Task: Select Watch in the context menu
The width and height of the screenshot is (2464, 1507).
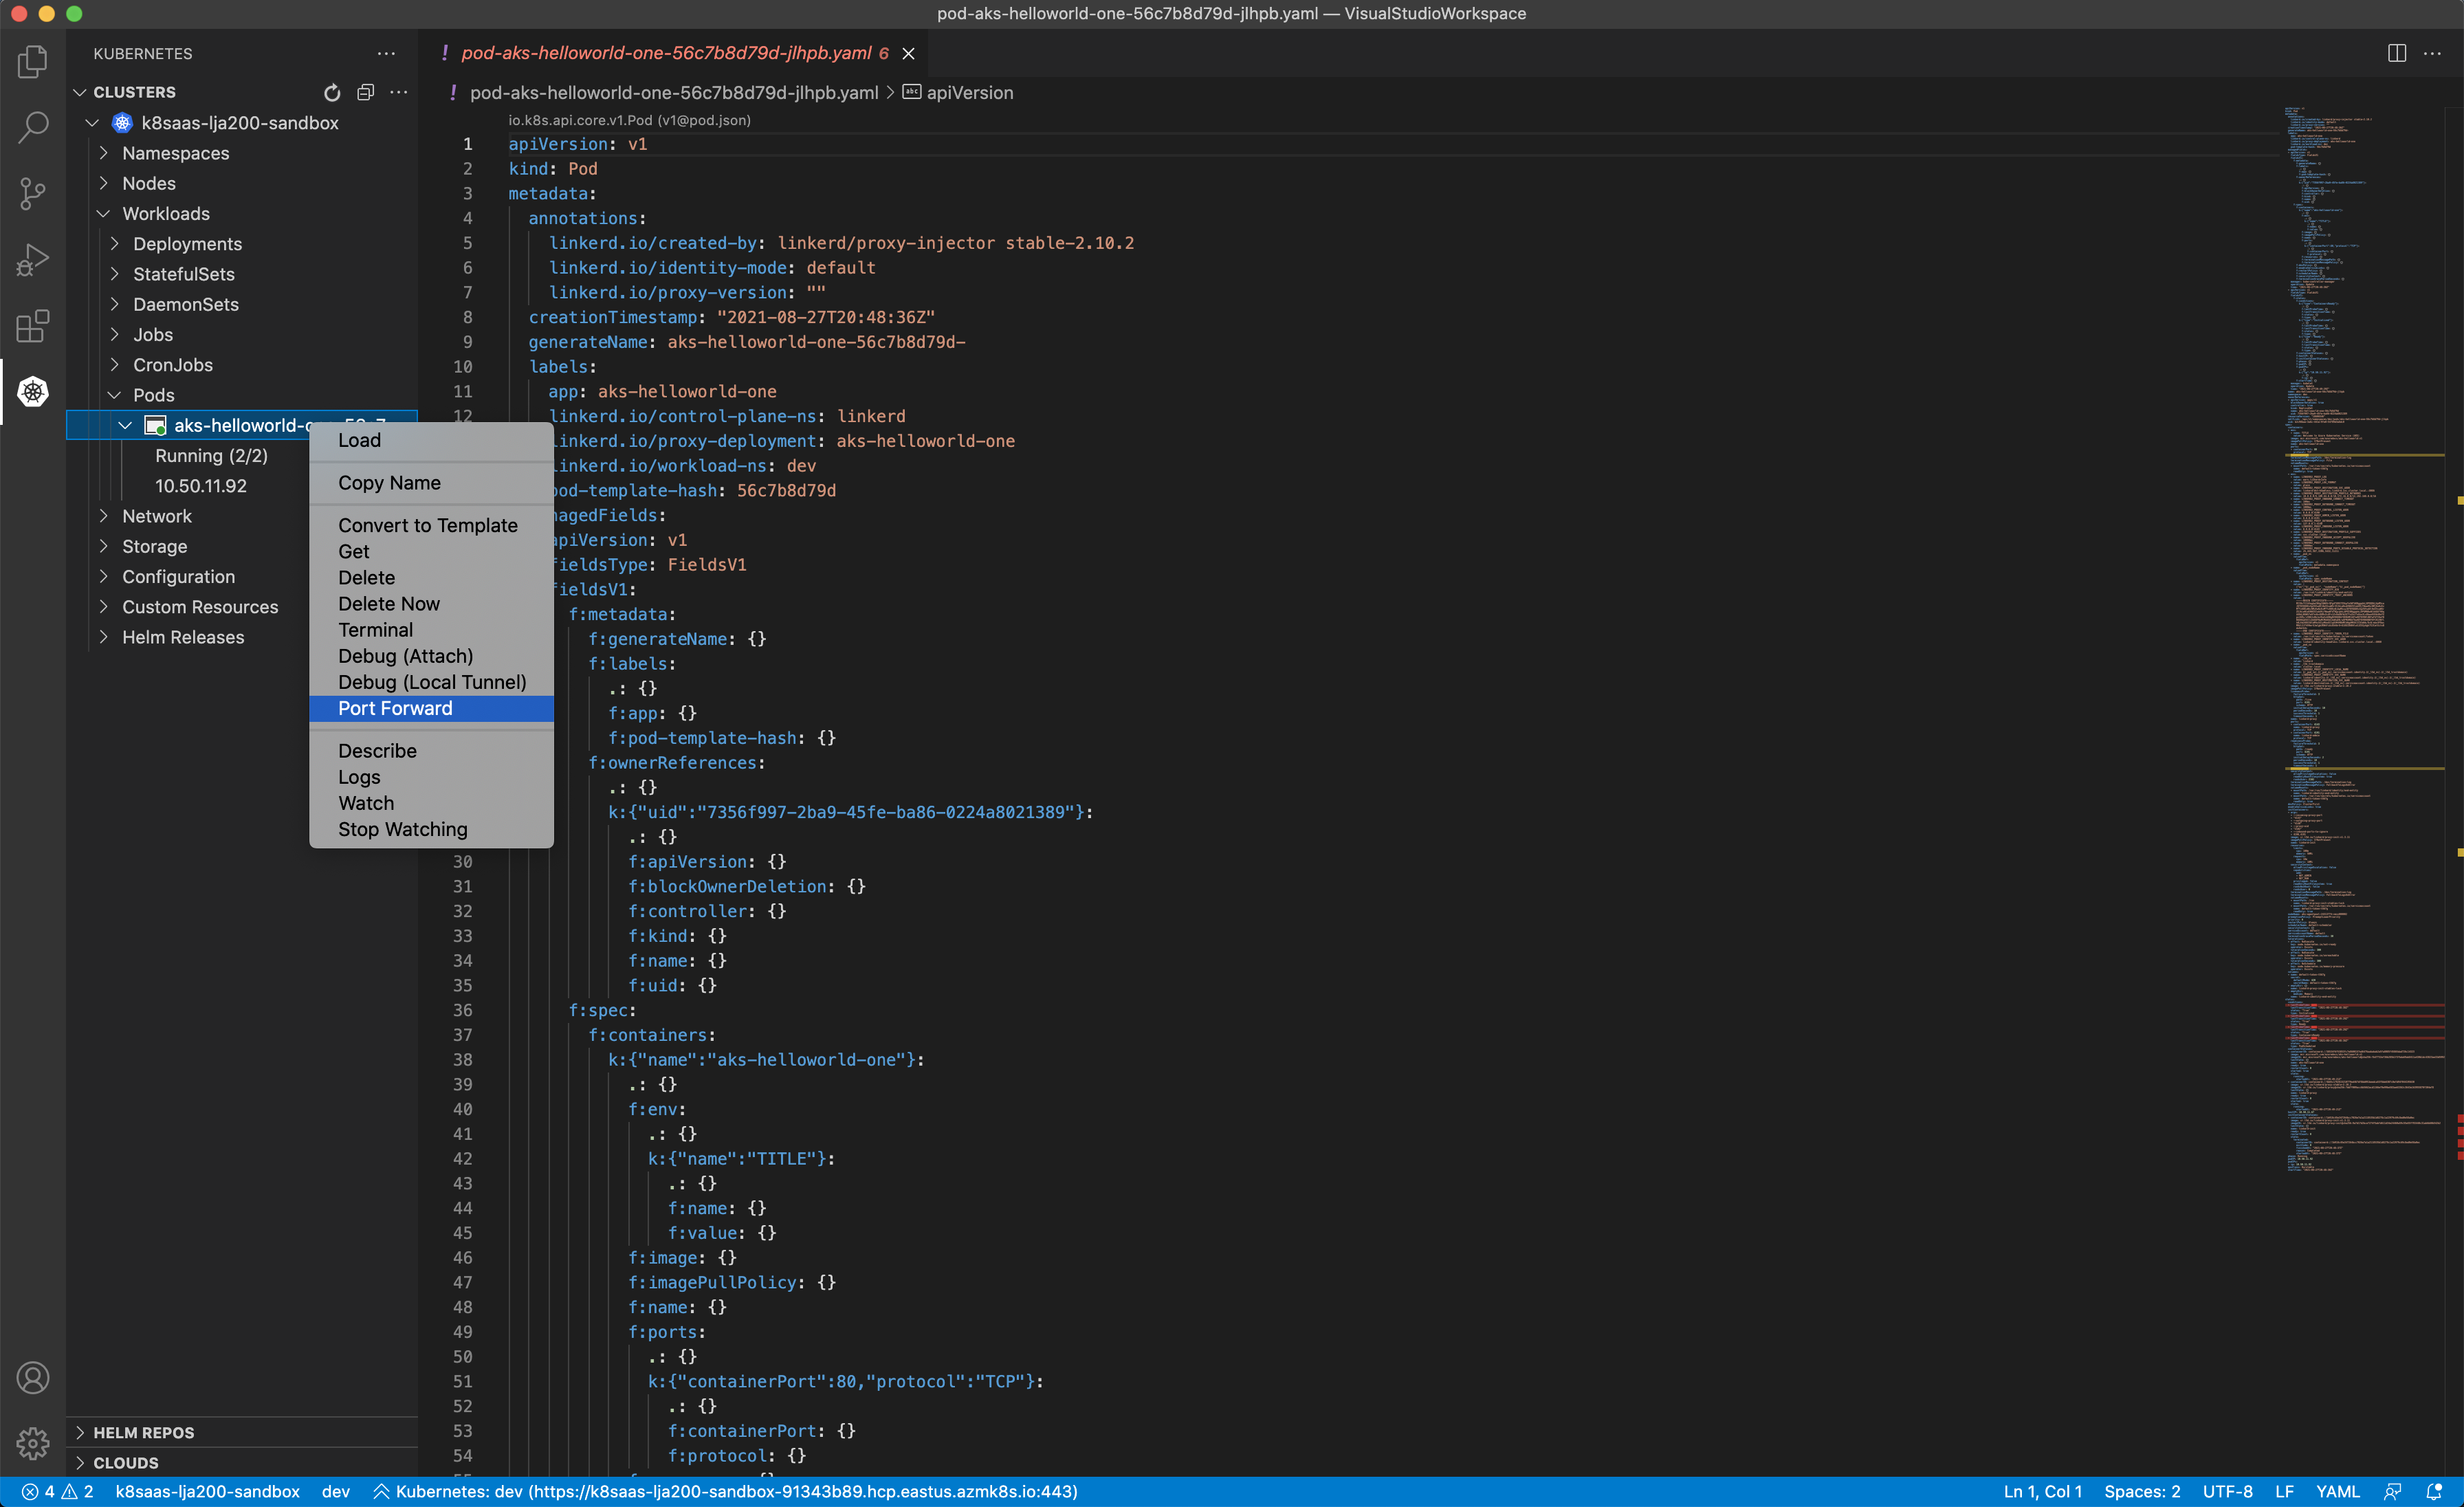Action: 431,803
